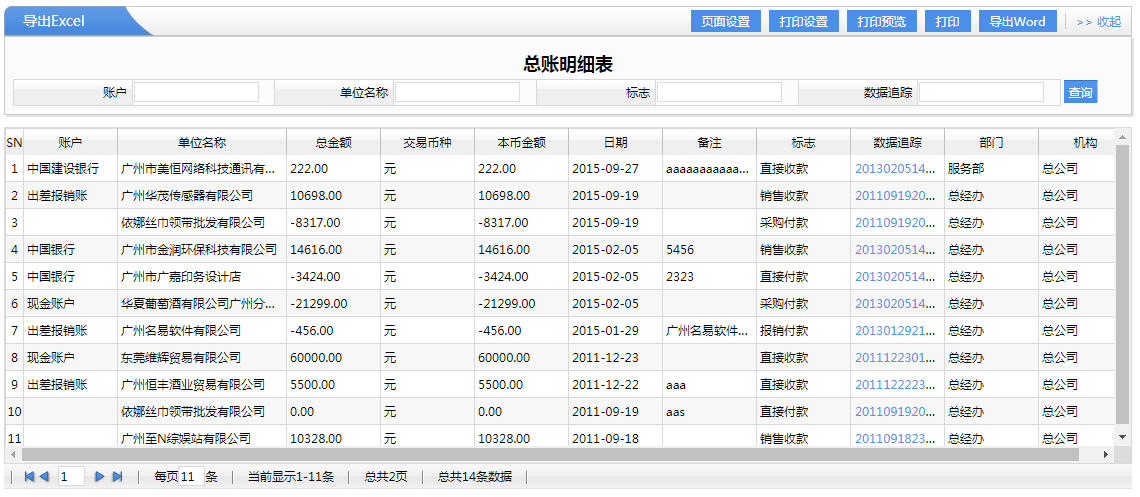Go to previous page arrow icon
The height and width of the screenshot is (497, 1140).
pyautogui.click(x=45, y=477)
